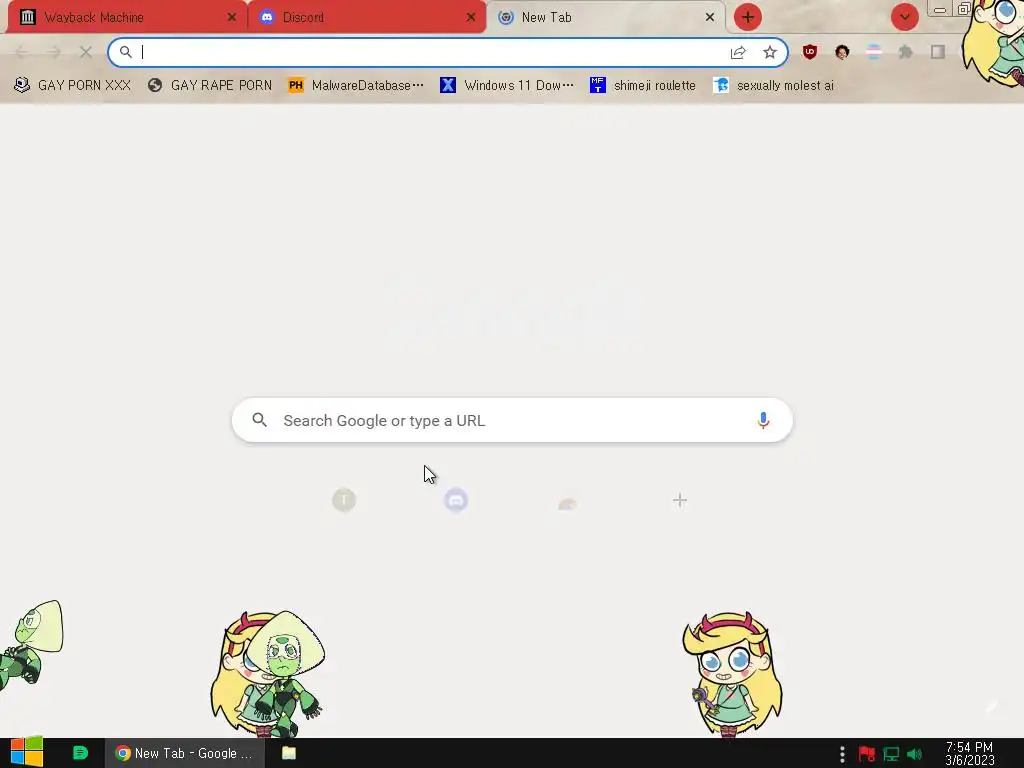Share this page icon in address bar
Image resolution: width=1024 pixels, height=768 pixels.
[x=738, y=52]
